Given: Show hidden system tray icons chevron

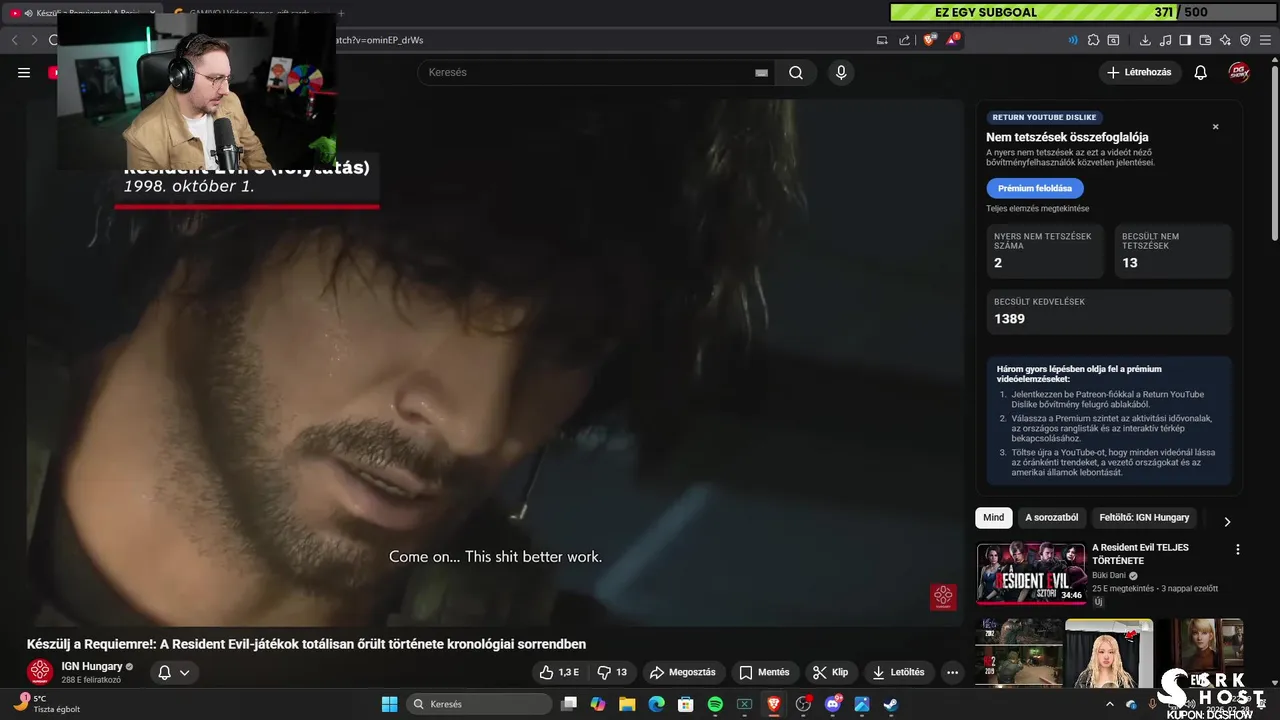Looking at the screenshot, I should click(1111, 704).
